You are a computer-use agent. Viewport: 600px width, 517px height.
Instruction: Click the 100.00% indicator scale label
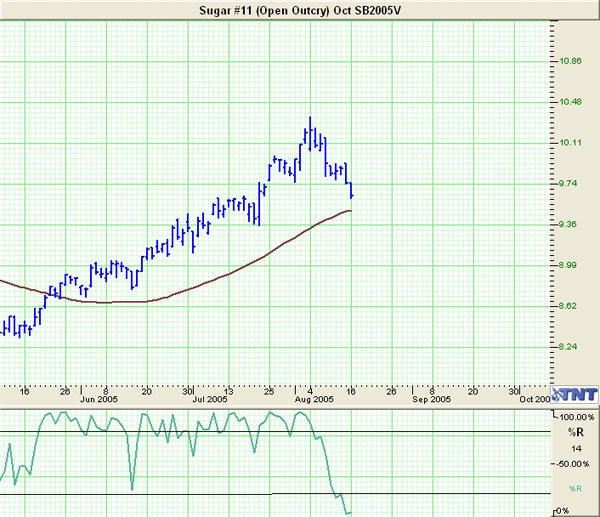(x=577, y=417)
